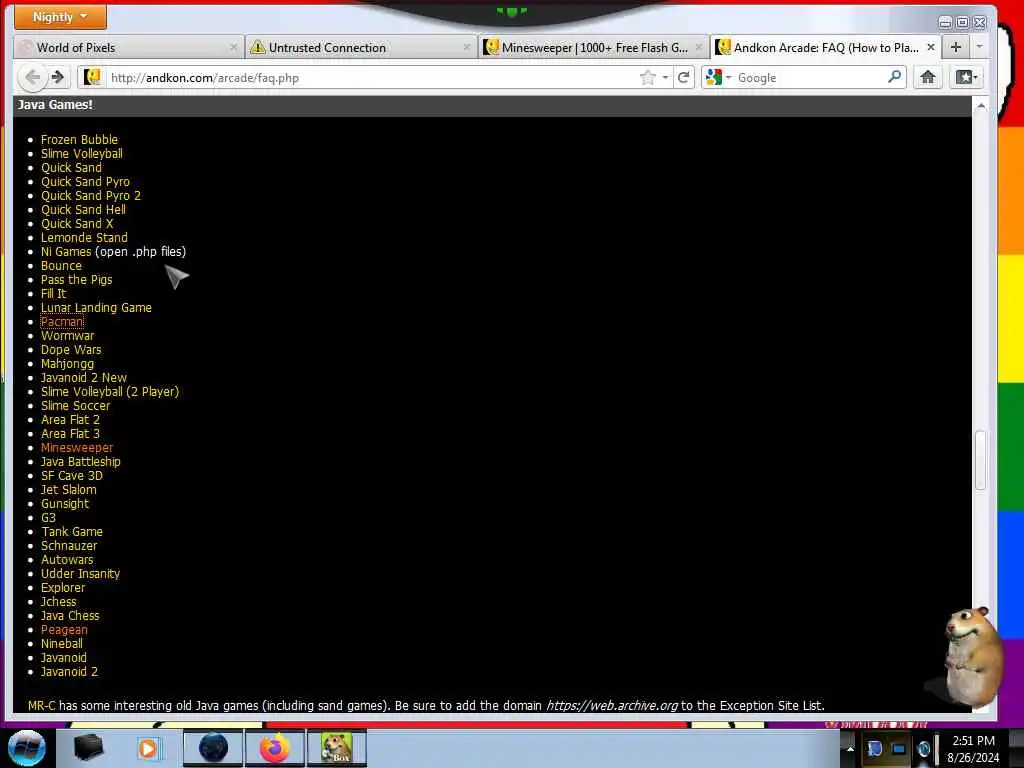Image resolution: width=1024 pixels, height=768 pixels.
Task: Open the Quick Sand Hell link
Action: coord(83,209)
